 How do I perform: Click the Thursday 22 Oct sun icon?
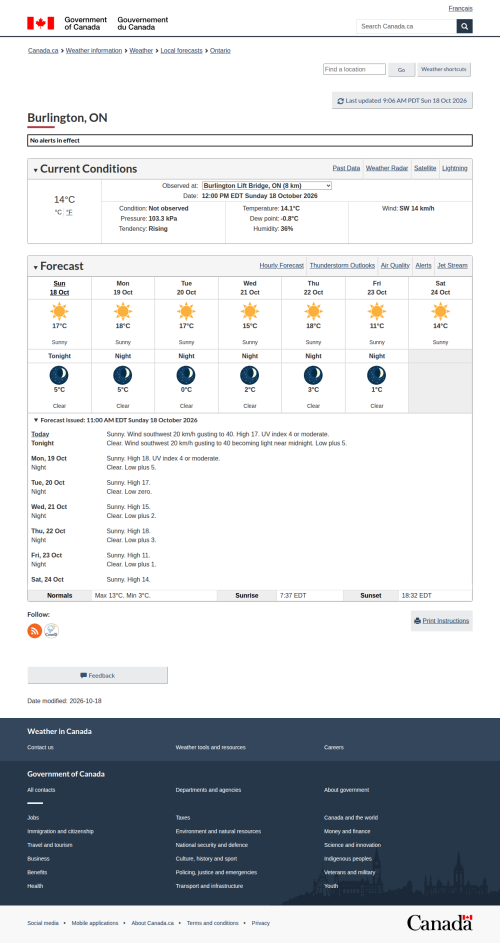point(313,312)
